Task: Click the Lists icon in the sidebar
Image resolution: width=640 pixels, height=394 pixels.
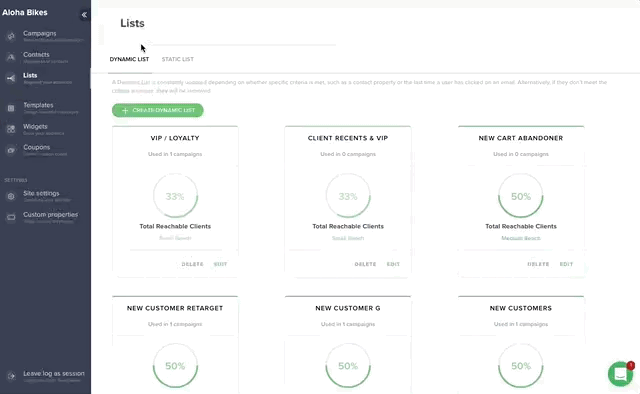Action: pyautogui.click(x=11, y=78)
